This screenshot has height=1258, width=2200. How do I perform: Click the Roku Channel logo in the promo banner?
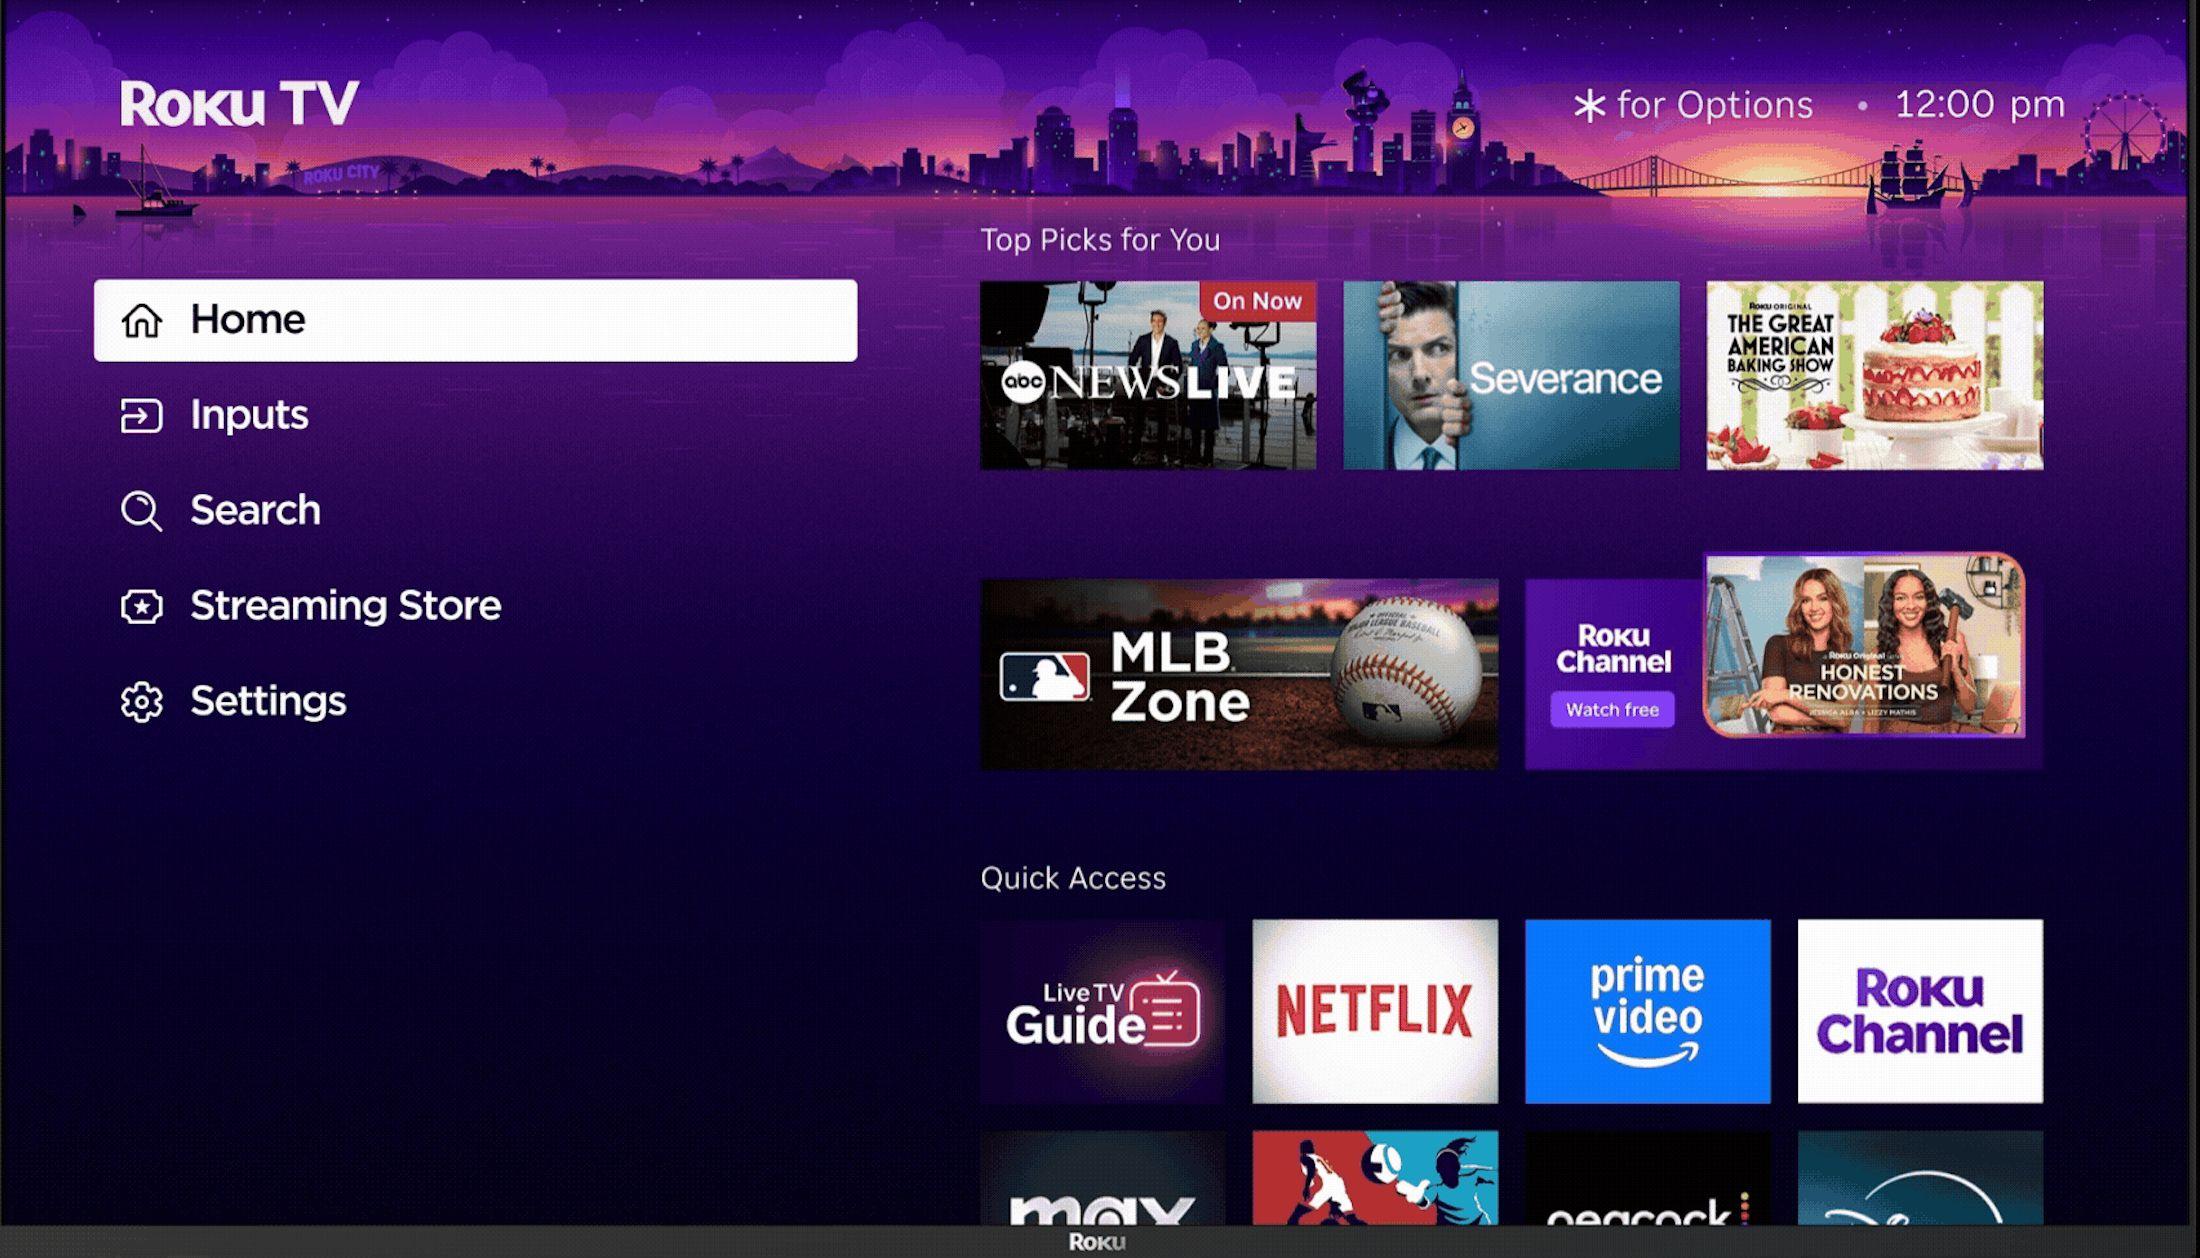coord(1613,649)
